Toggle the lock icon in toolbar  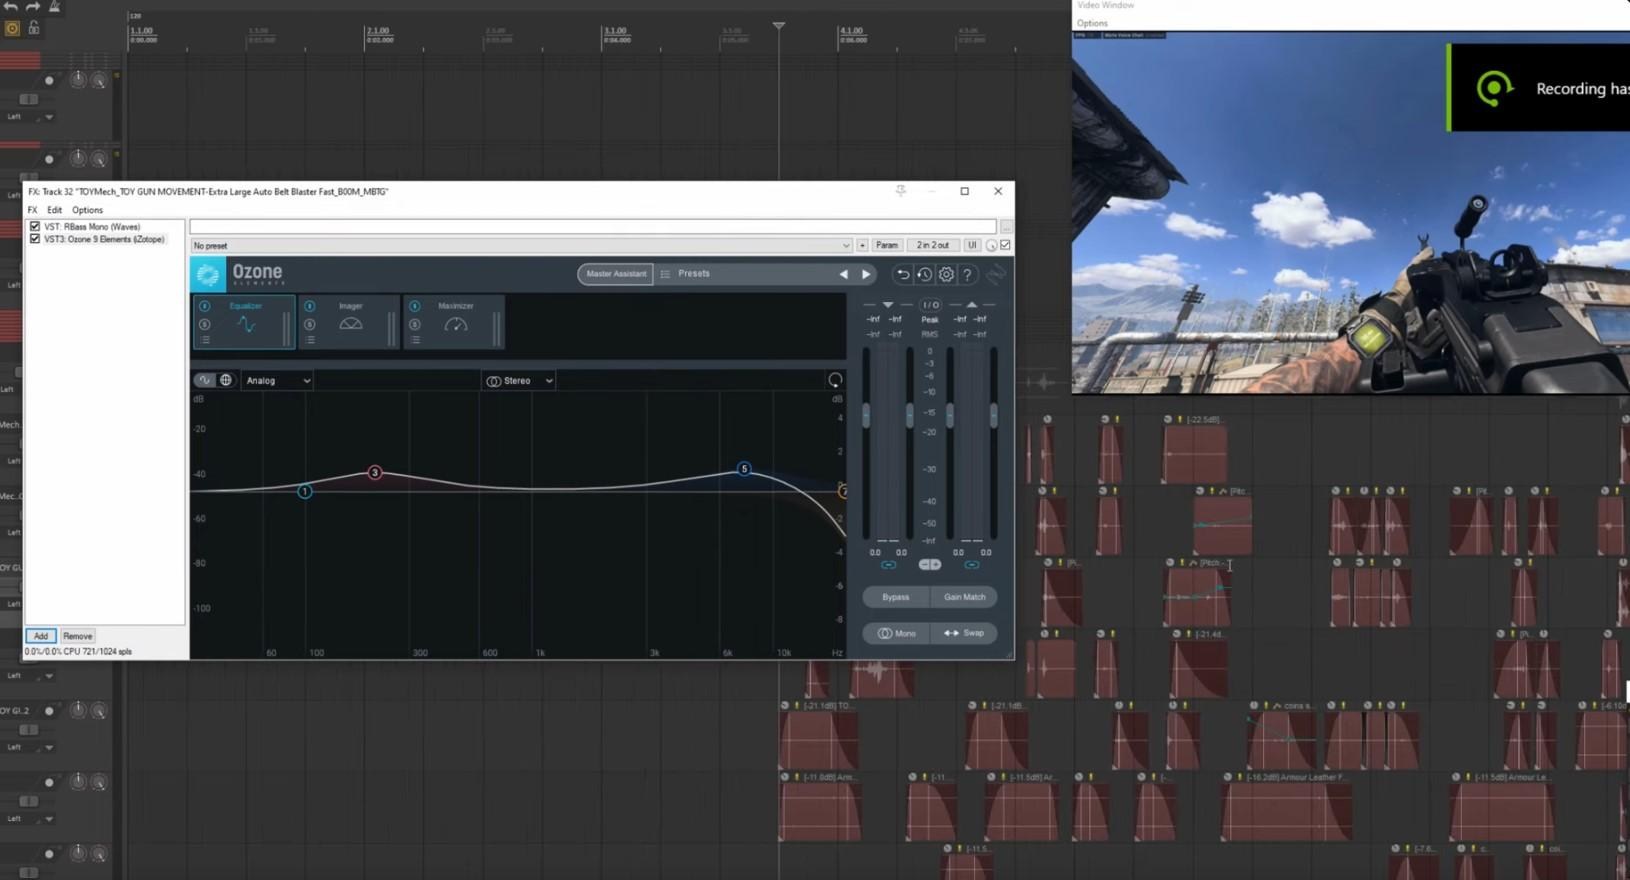tap(34, 28)
